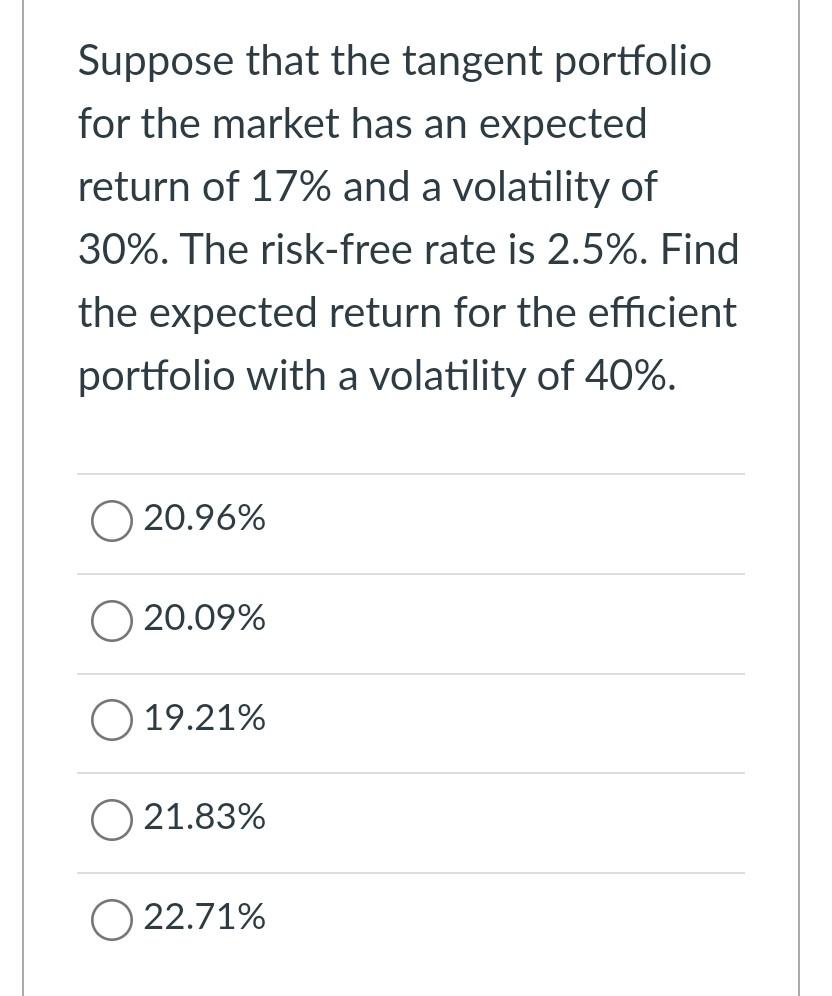832x996 pixels.
Task: Click the 22.71% answer label text
Action: point(204,917)
